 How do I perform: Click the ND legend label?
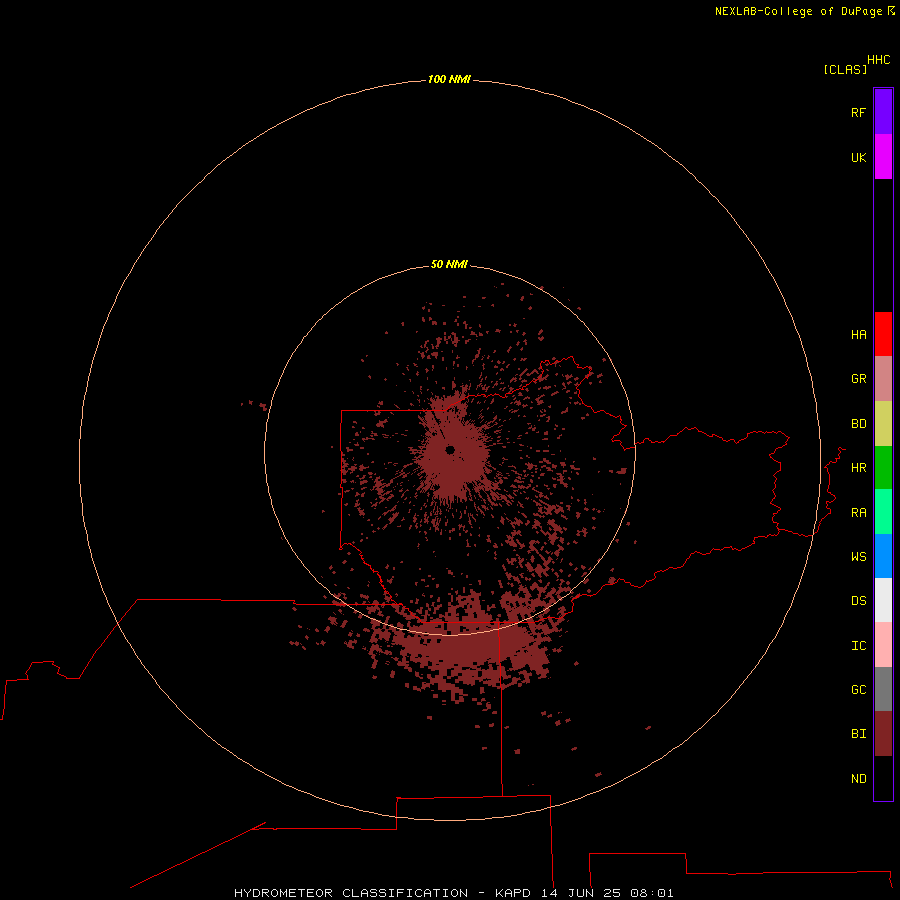tap(859, 778)
